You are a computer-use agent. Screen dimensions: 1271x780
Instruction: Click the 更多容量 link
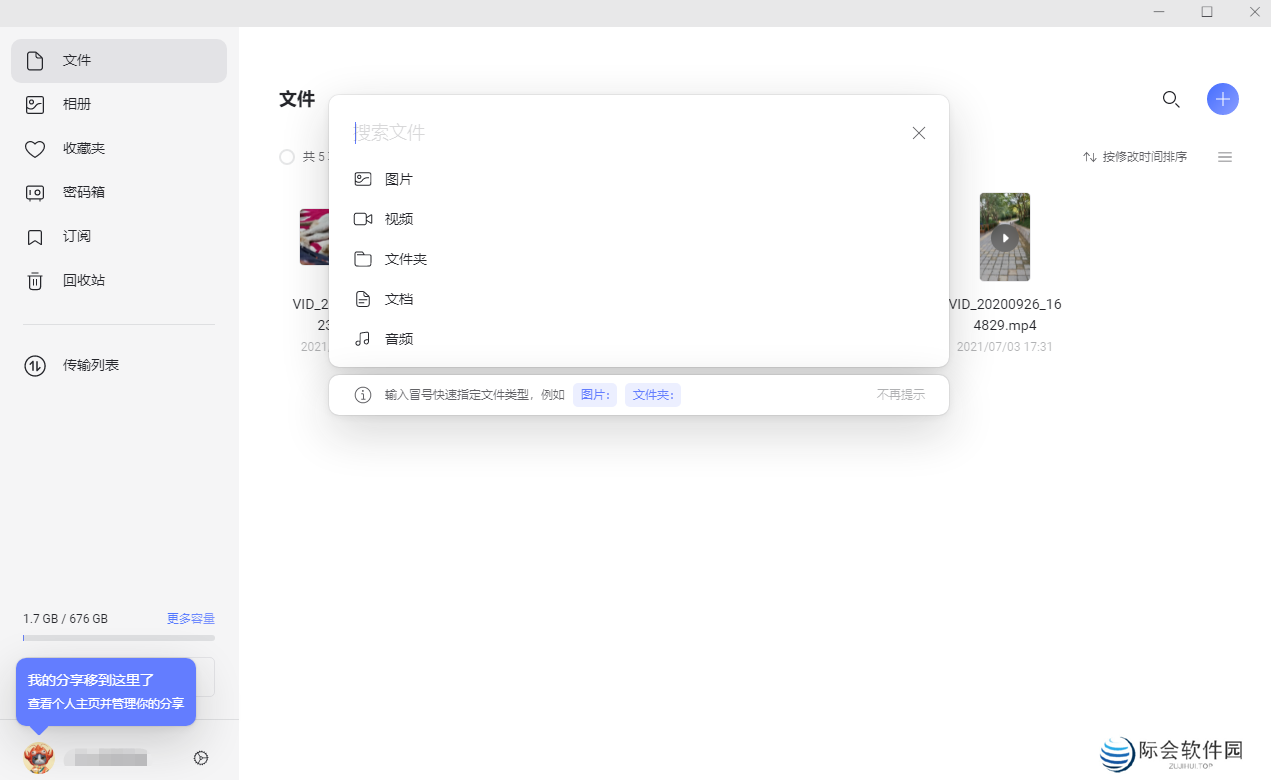pyautogui.click(x=190, y=618)
